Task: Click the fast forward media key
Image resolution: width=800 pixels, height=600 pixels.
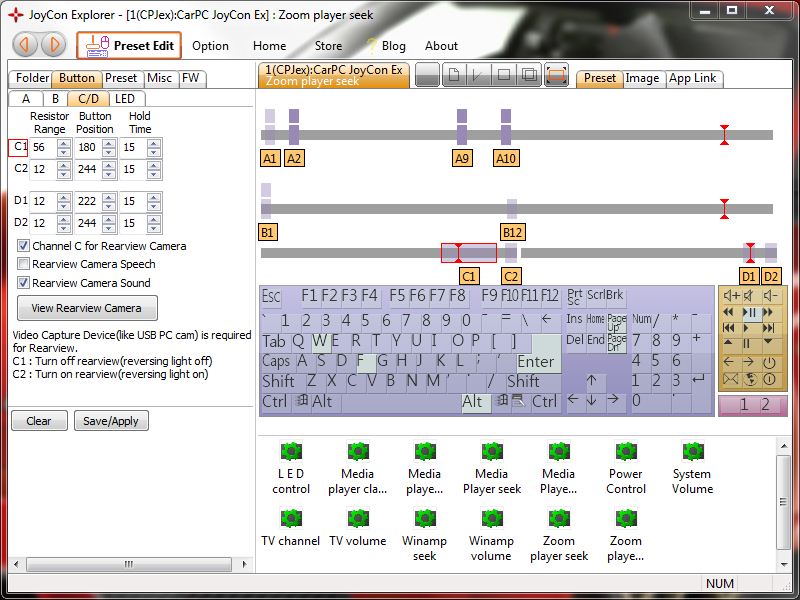Action: (768, 312)
